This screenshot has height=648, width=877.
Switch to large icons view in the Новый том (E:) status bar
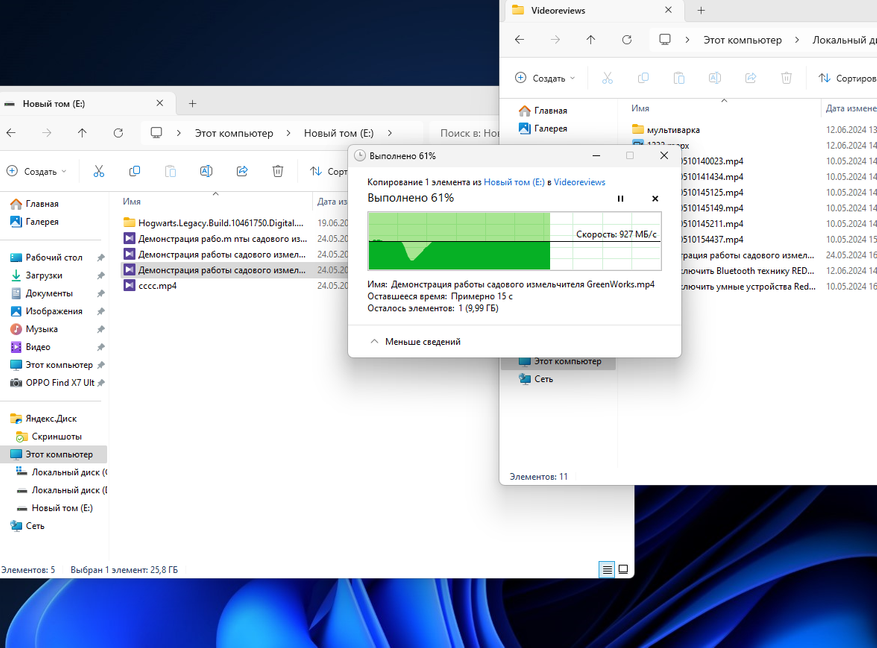click(x=623, y=569)
